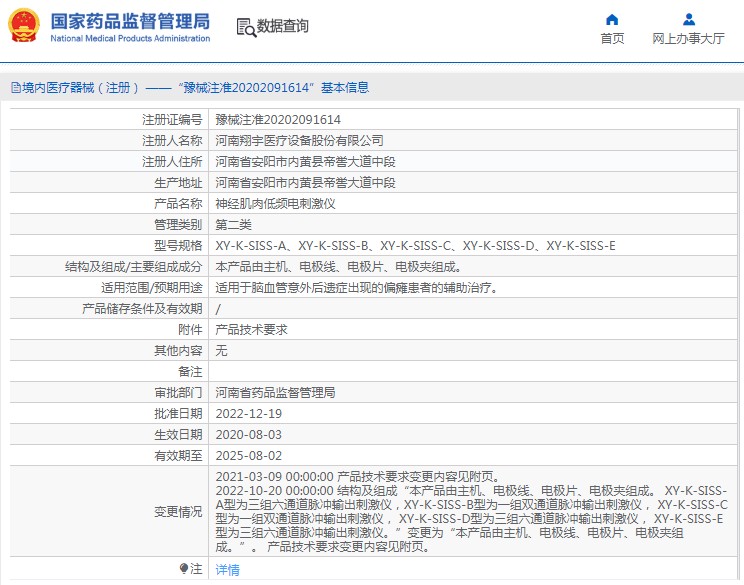Screen dimensions: 744x585
Task: Click the bulb icon beside 注
Action: (x=184, y=569)
